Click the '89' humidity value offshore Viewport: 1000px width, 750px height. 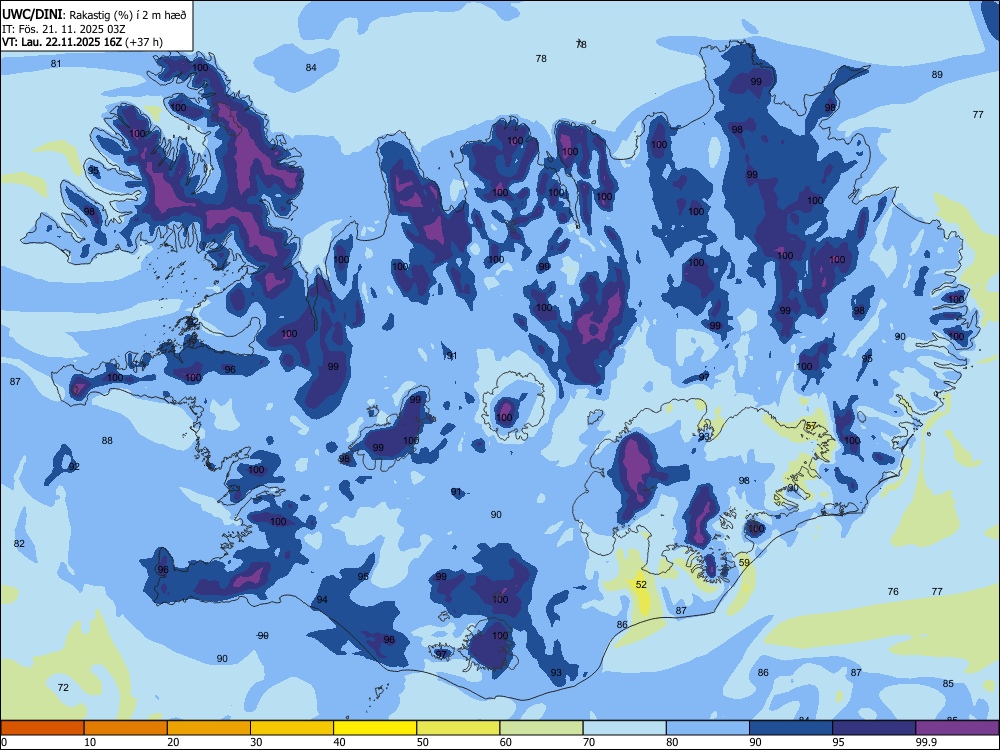937,75
